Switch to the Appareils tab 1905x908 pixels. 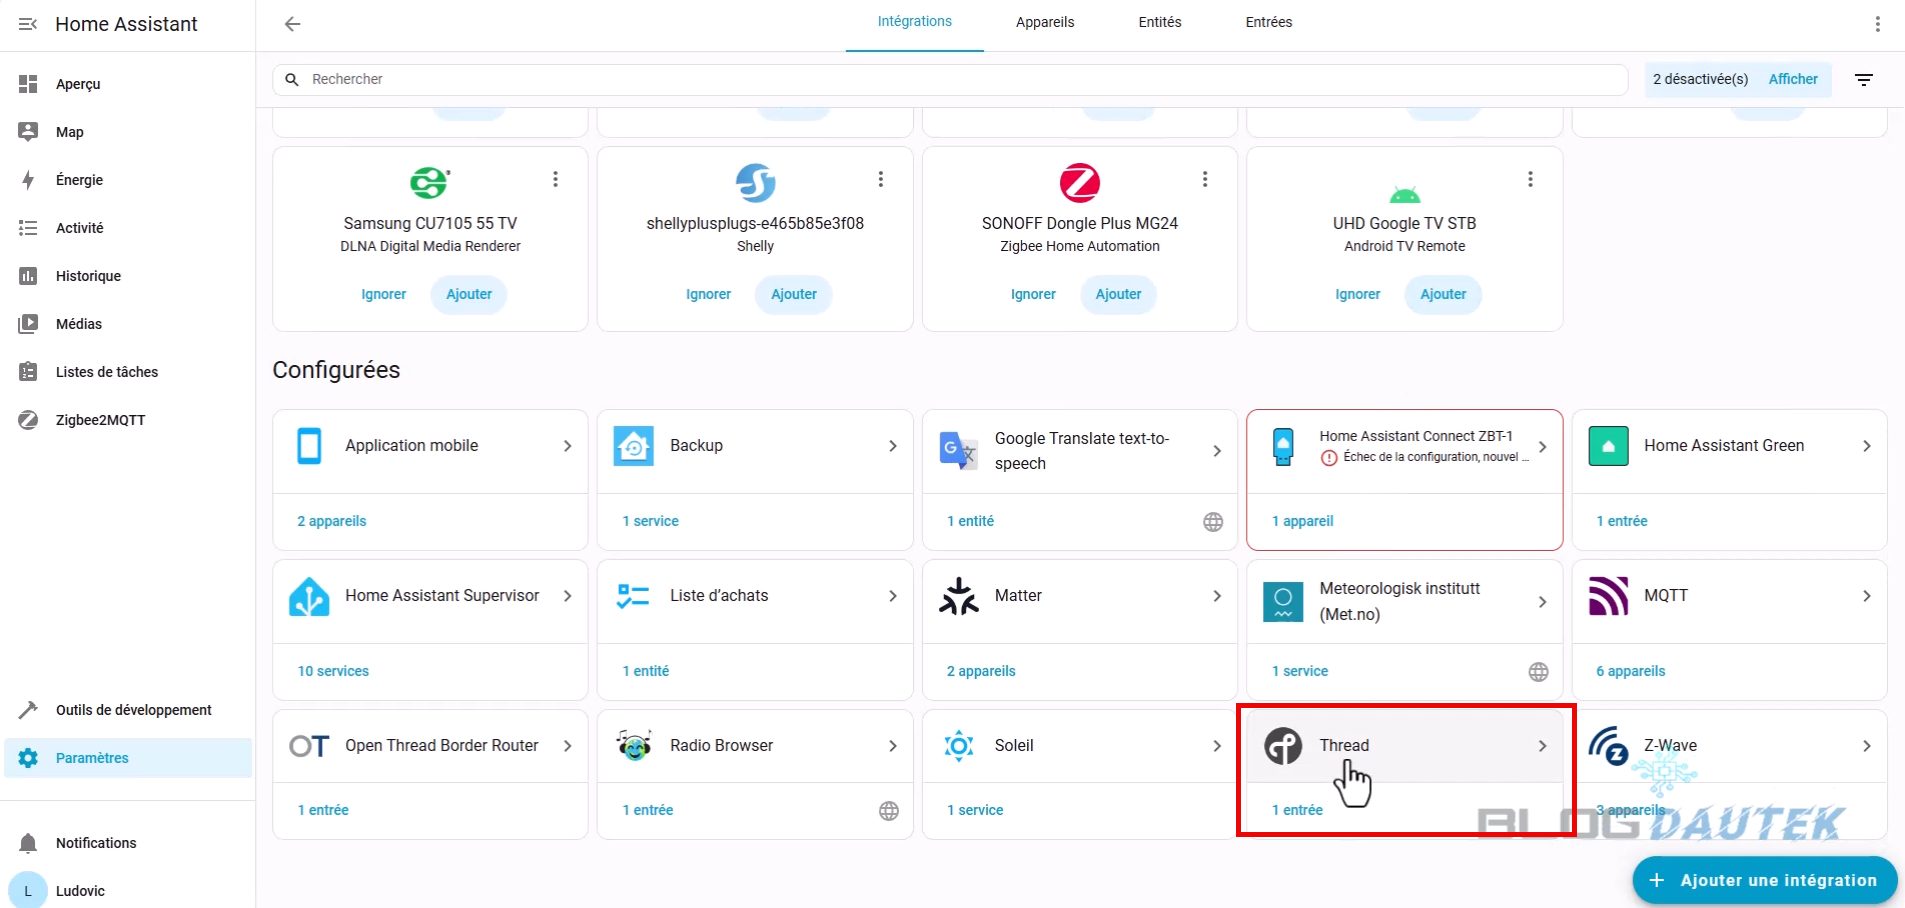coord(1044,22)
